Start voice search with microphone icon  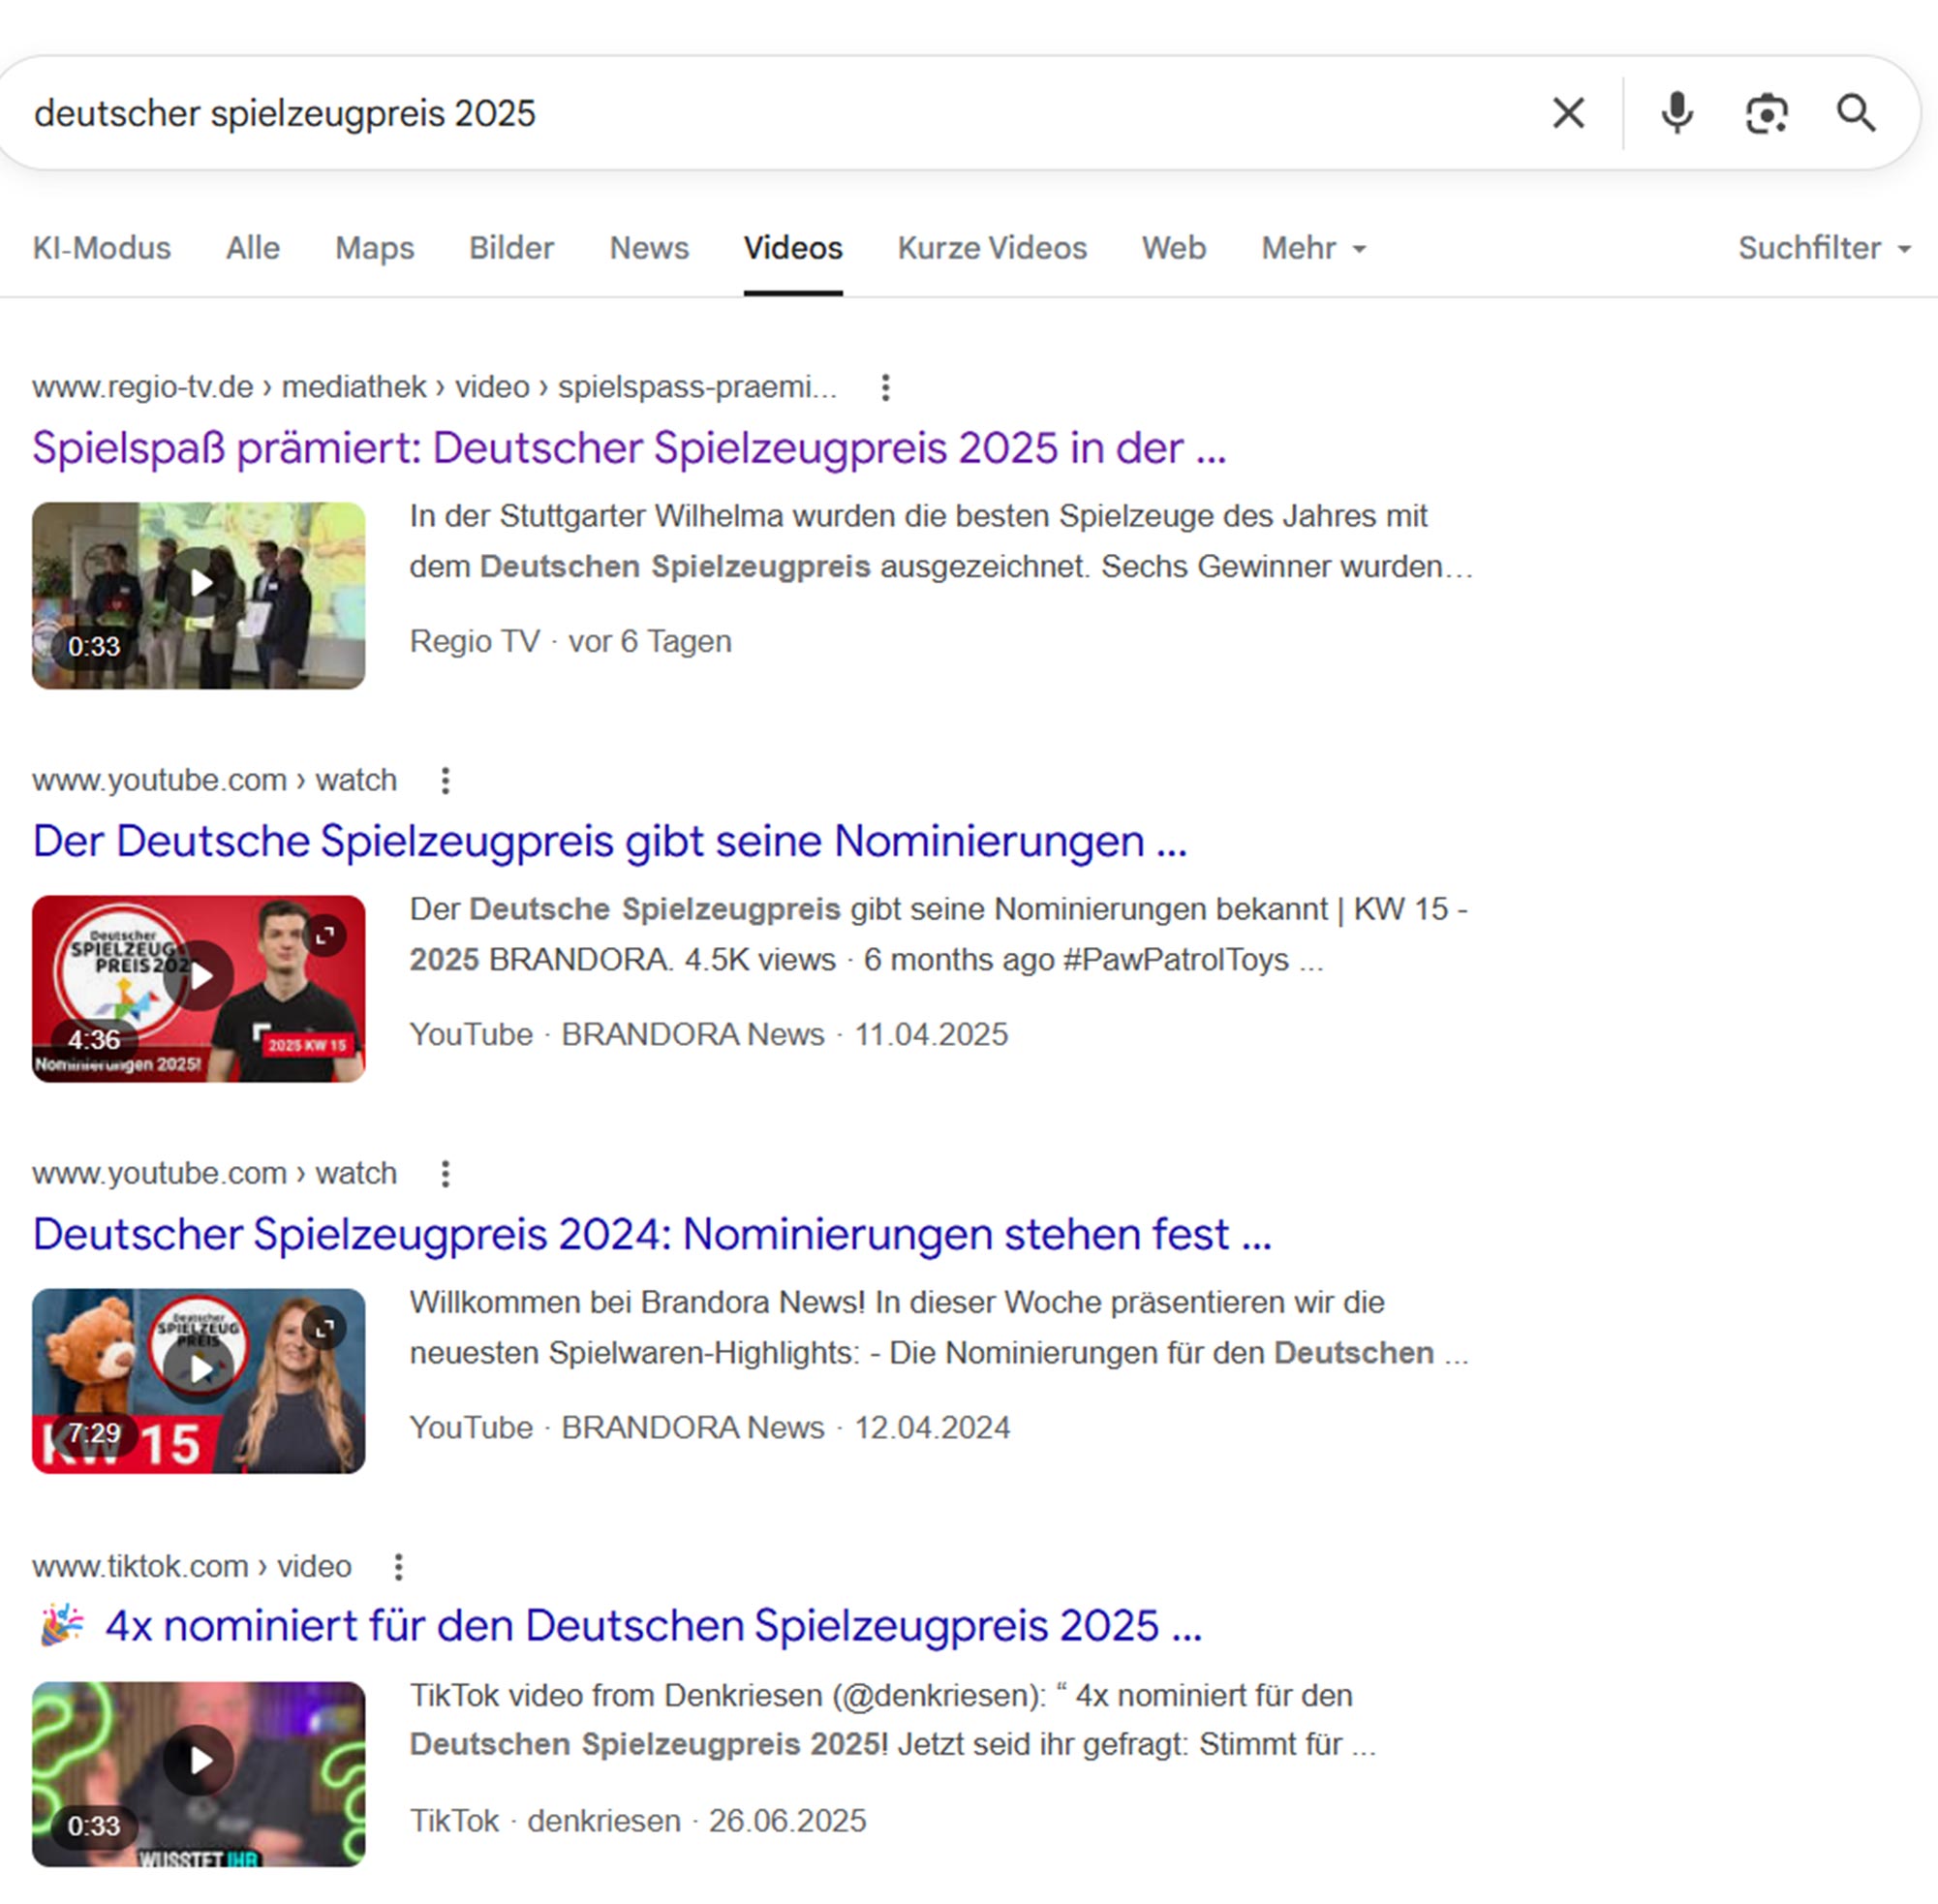pyautogui.click(x=1677, y=113)
